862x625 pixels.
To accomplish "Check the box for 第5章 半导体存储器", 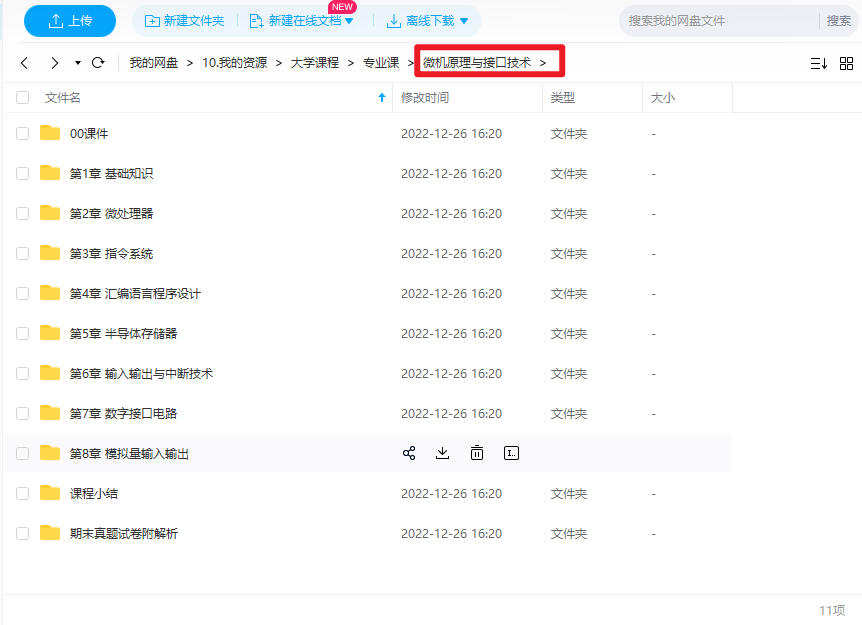I will tap(23, 334).
